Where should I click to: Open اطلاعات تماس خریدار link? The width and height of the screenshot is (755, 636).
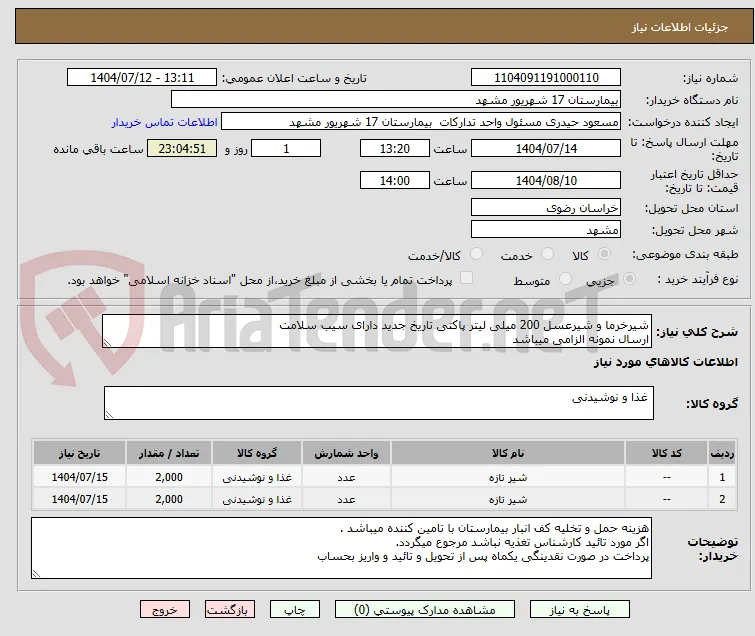click(165, 122)
